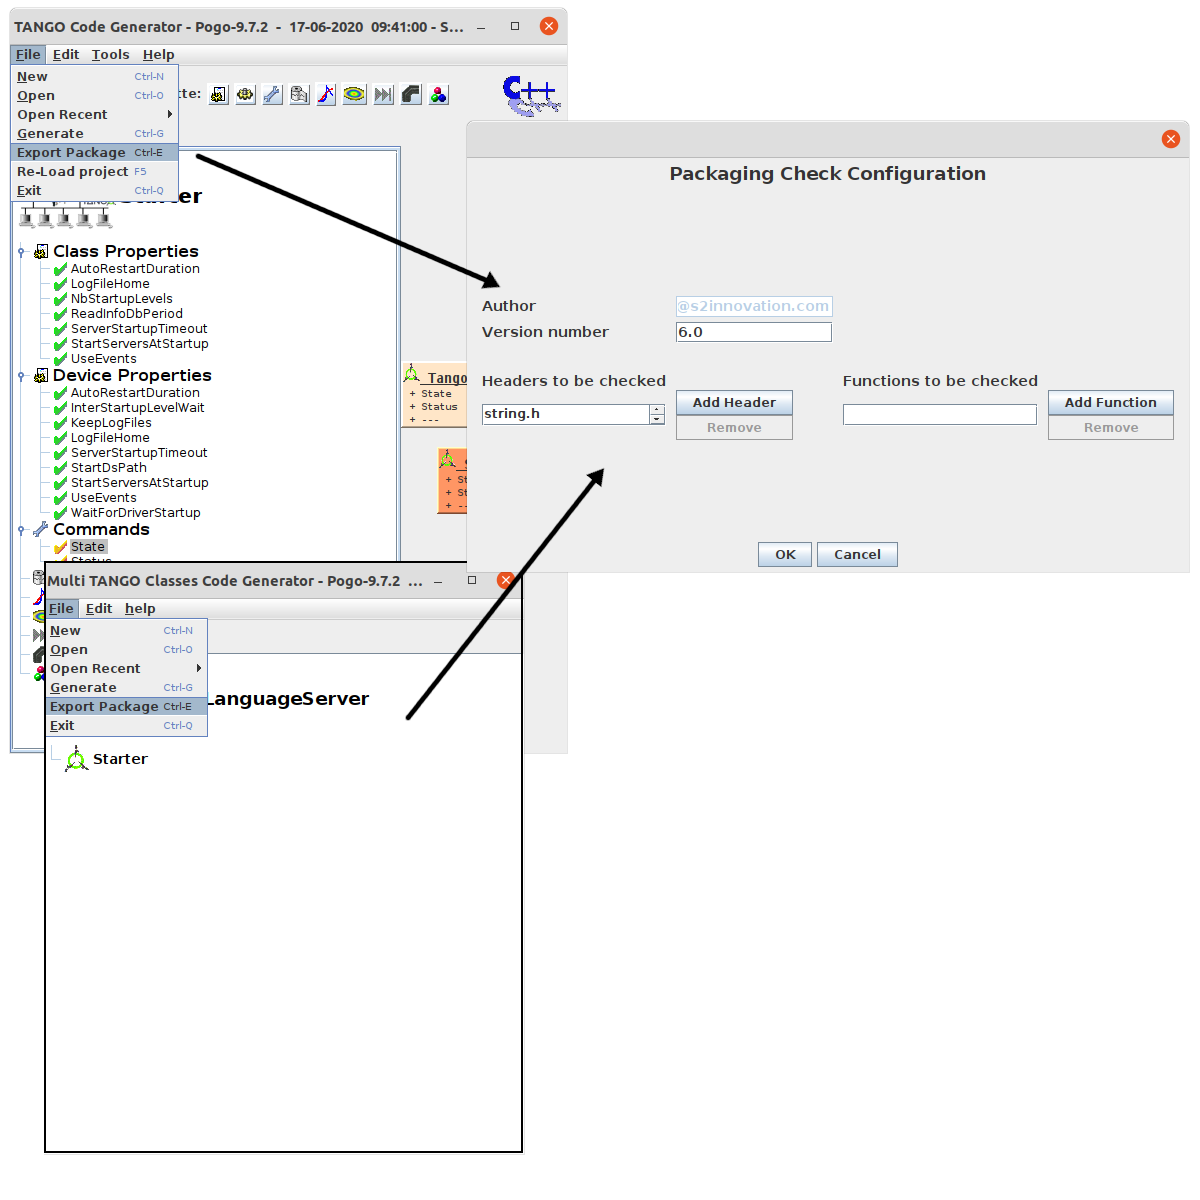Click the Add Function button
Image resolution: width=1200 pixels, height=1200 pixels.
click(1110, 402)
